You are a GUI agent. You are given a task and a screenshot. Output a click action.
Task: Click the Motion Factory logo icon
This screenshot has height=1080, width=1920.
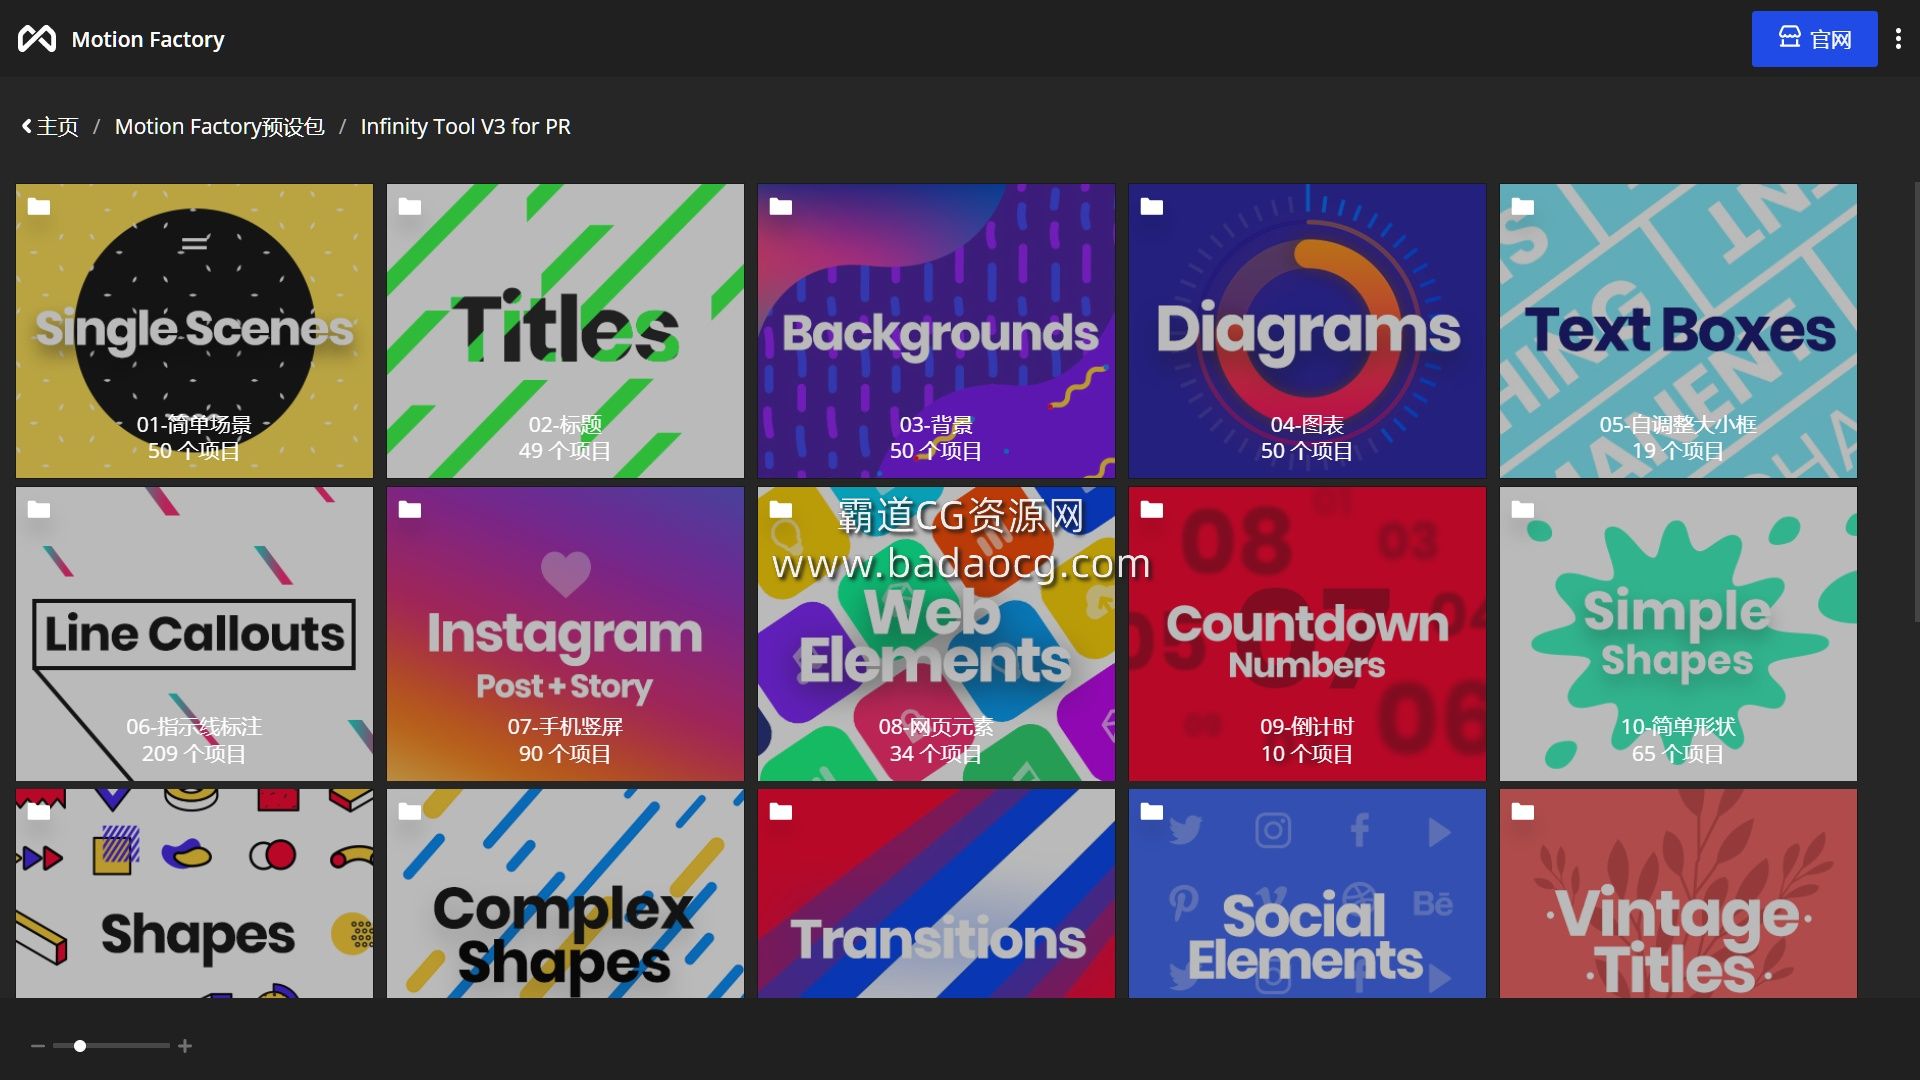tap(37, 39)
